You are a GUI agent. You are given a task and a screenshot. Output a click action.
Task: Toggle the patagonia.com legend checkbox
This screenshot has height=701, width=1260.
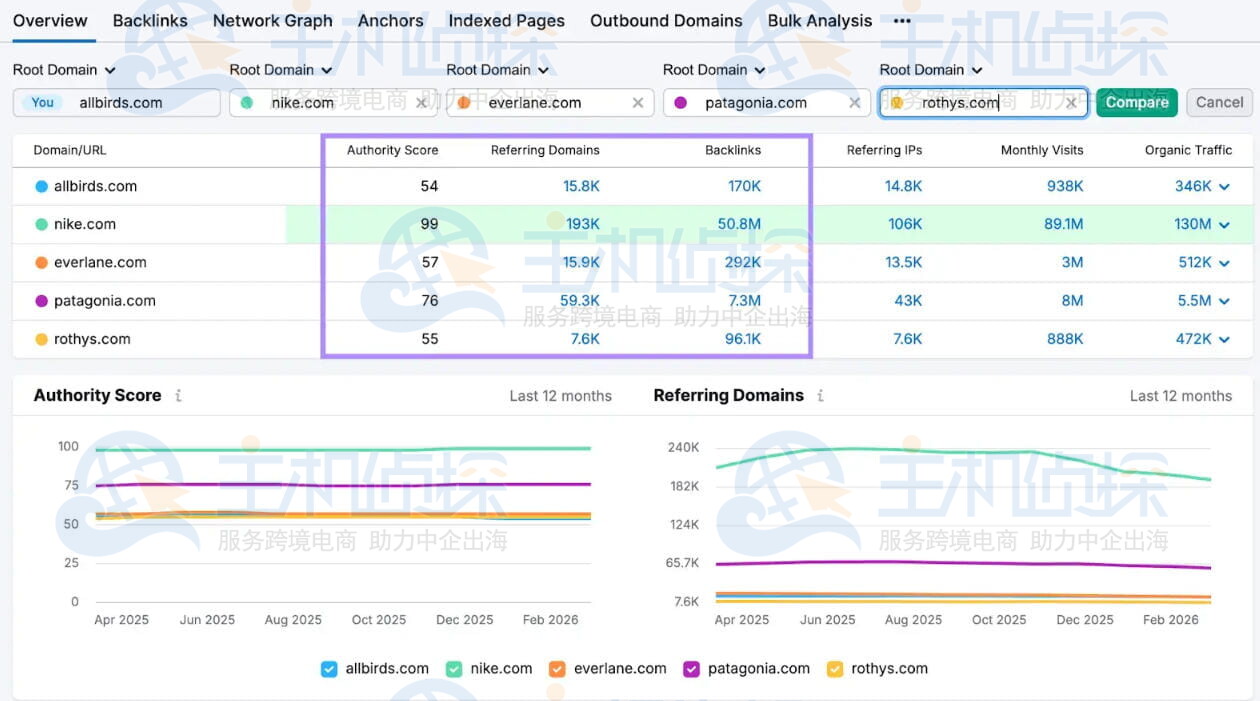coord(691,669)
